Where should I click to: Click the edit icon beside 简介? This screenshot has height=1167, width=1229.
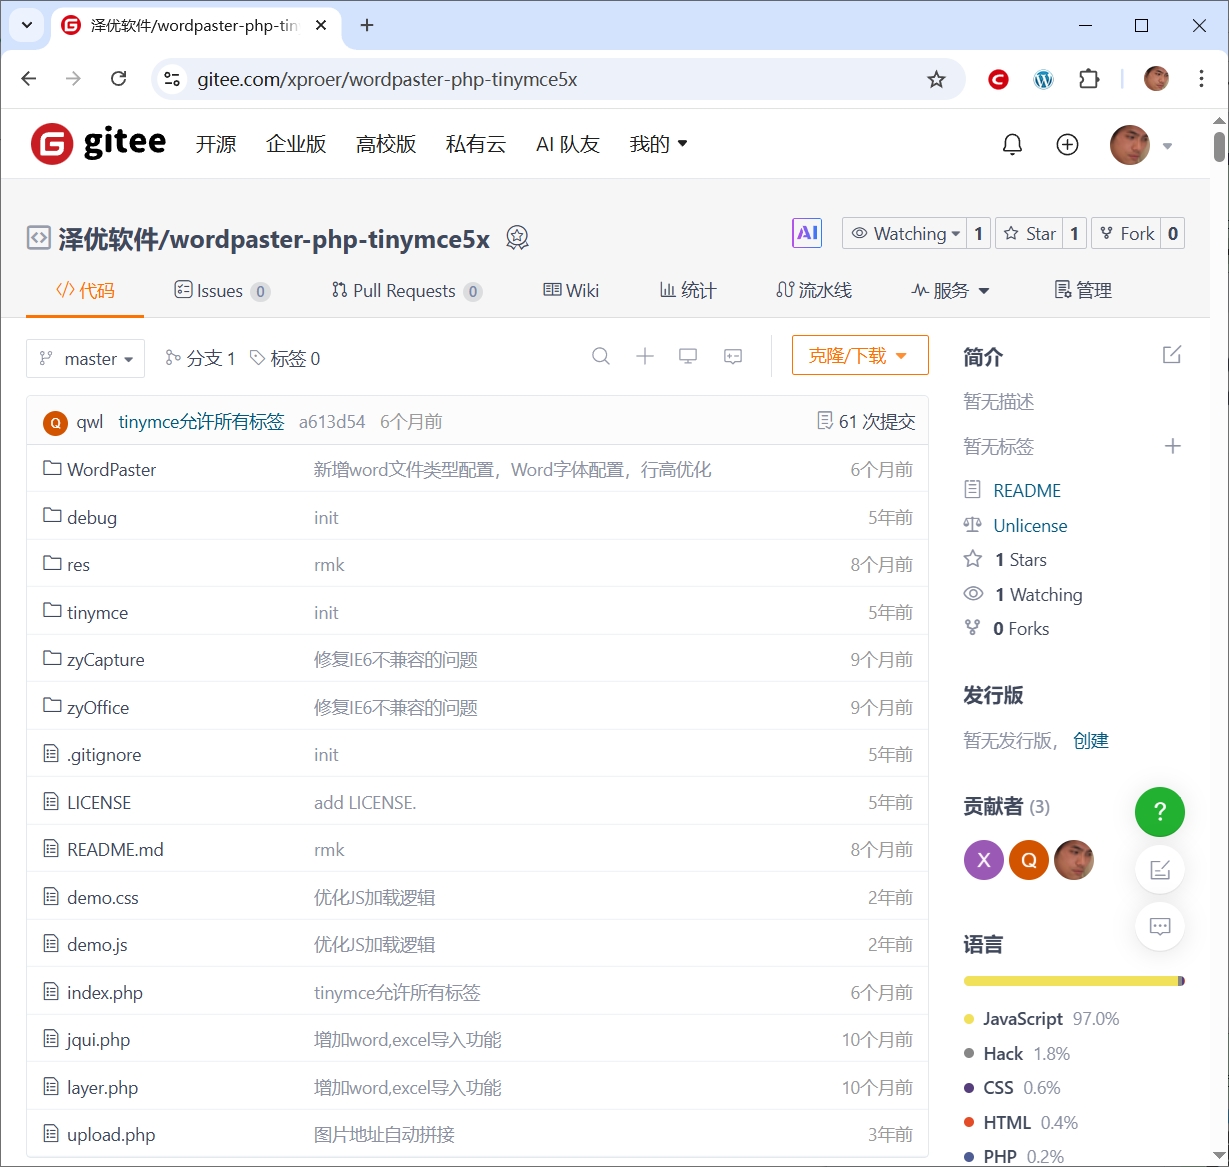point(1172,355)
